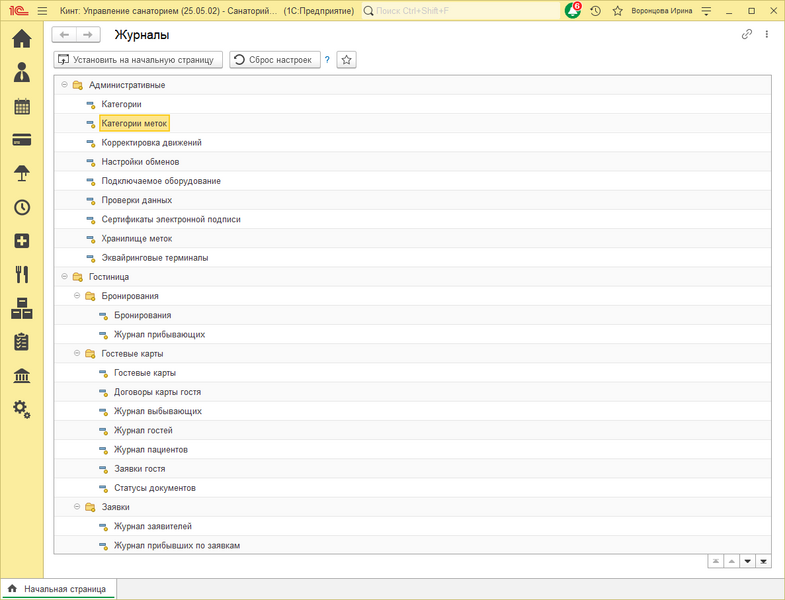785x600 pixels.
Task: Open the clock section icon in sidebar
Action: coord(22,207)
